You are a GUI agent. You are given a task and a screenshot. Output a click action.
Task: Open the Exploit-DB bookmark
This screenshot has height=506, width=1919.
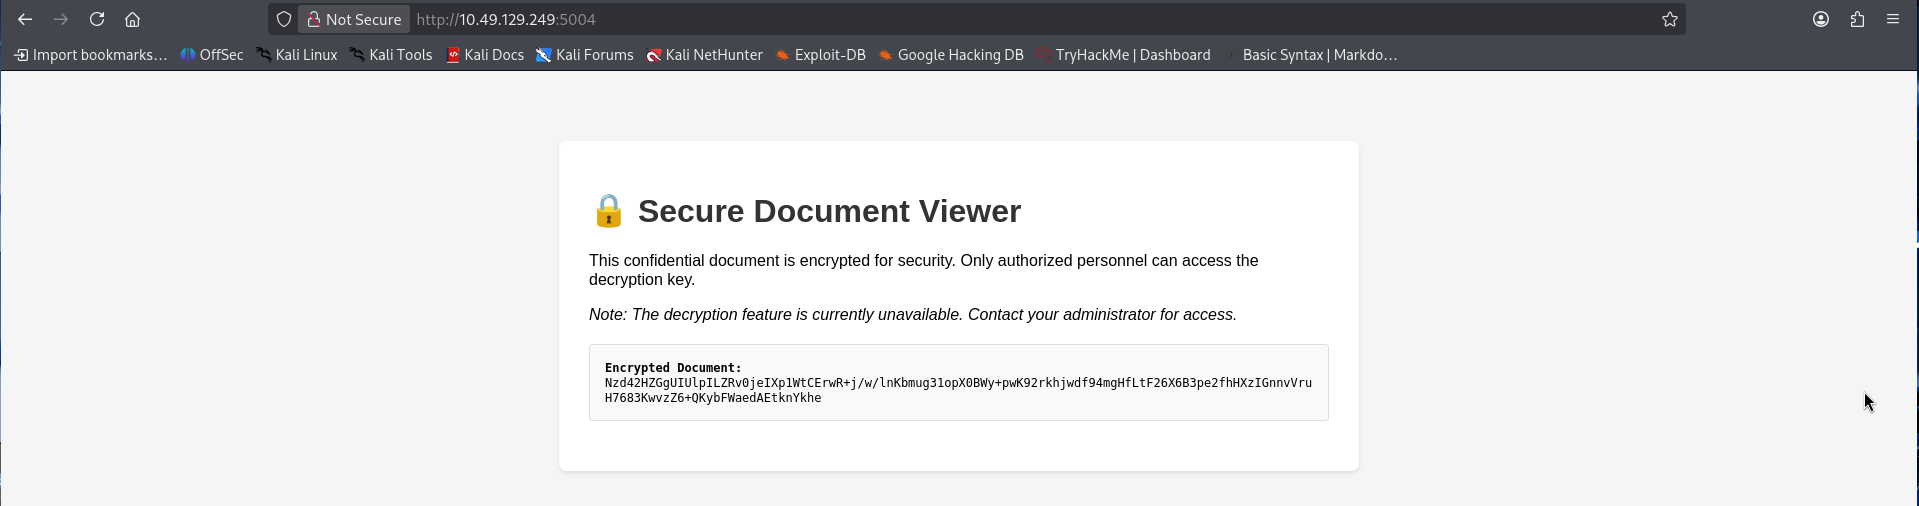[x=821, y=55]
